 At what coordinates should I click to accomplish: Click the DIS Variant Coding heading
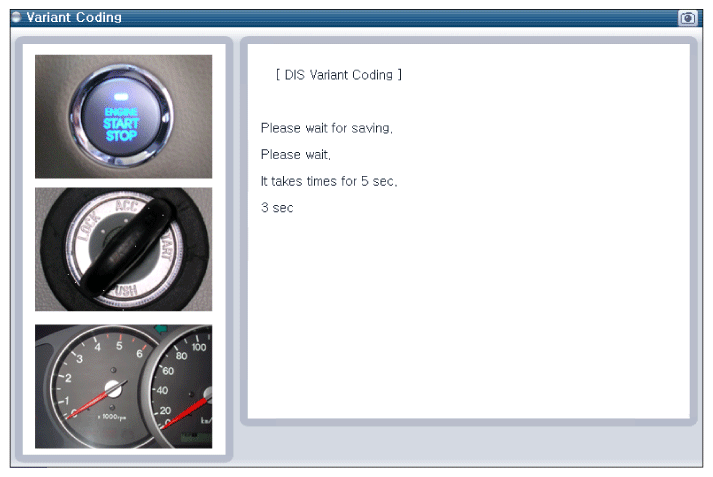339,75
